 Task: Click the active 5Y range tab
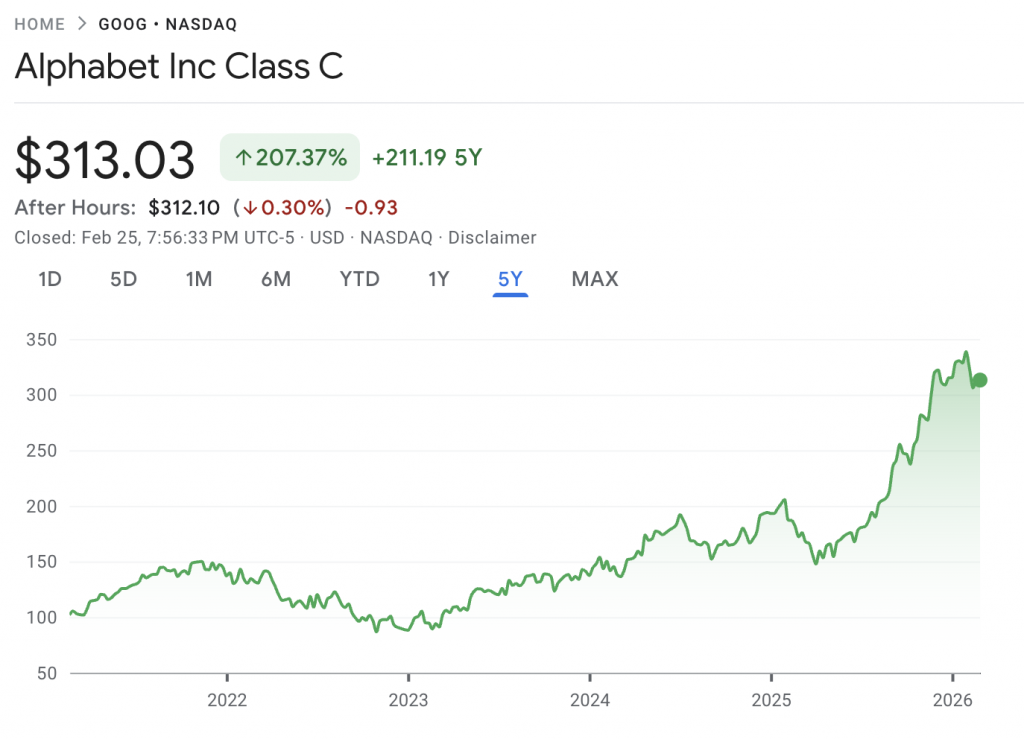tap(511, 279)
